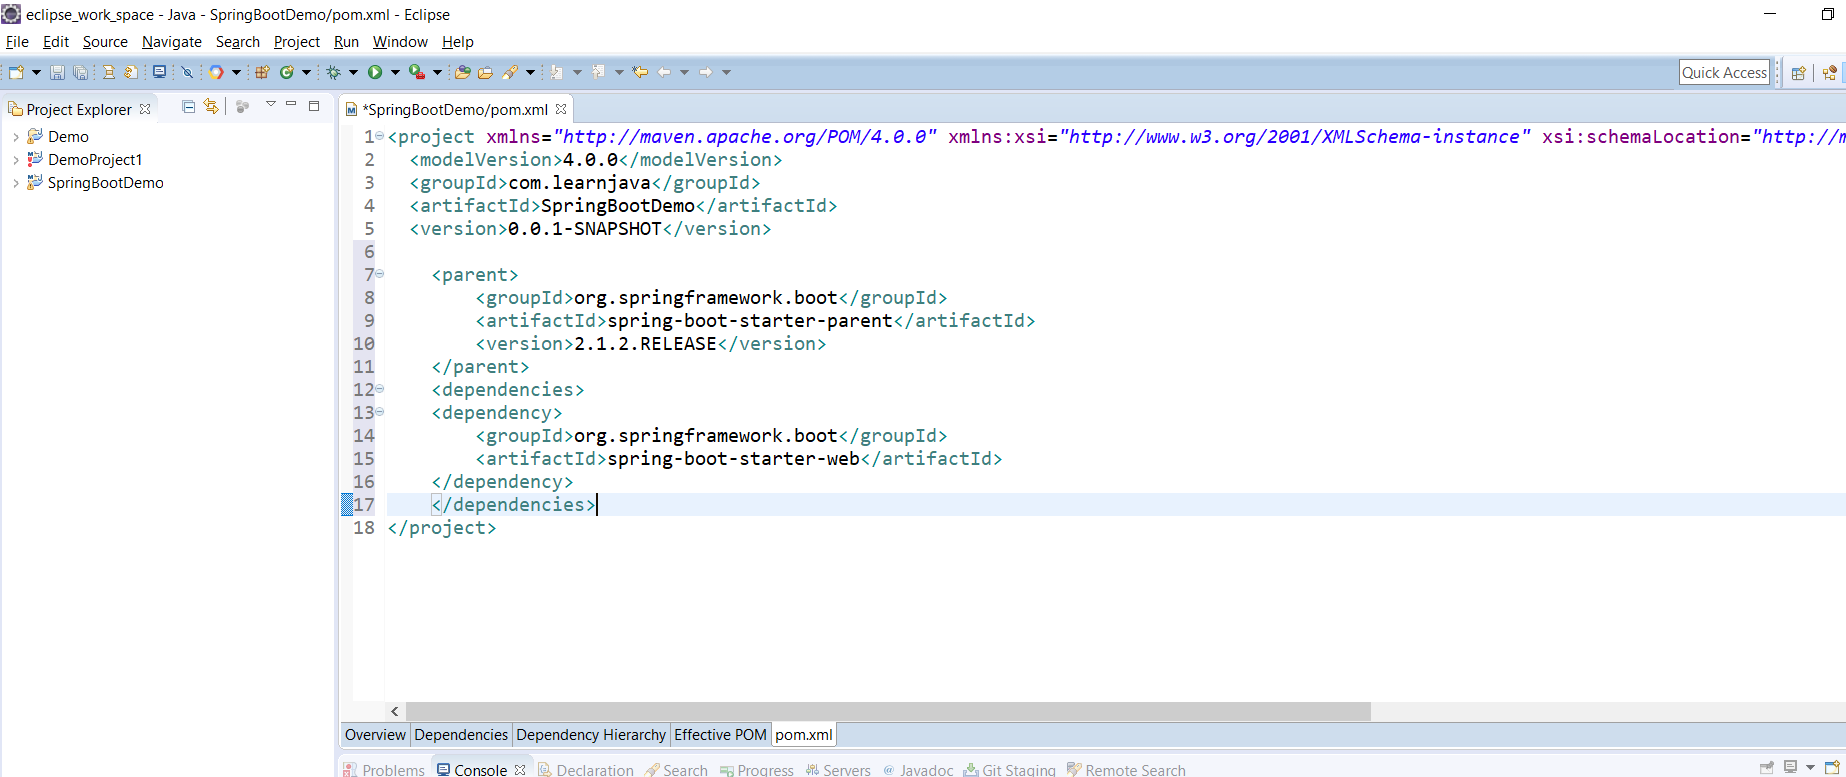This screenshot has height=777, width=1846.
Task: Switch to the Overview editor tab
Action: tap(375, 735)
